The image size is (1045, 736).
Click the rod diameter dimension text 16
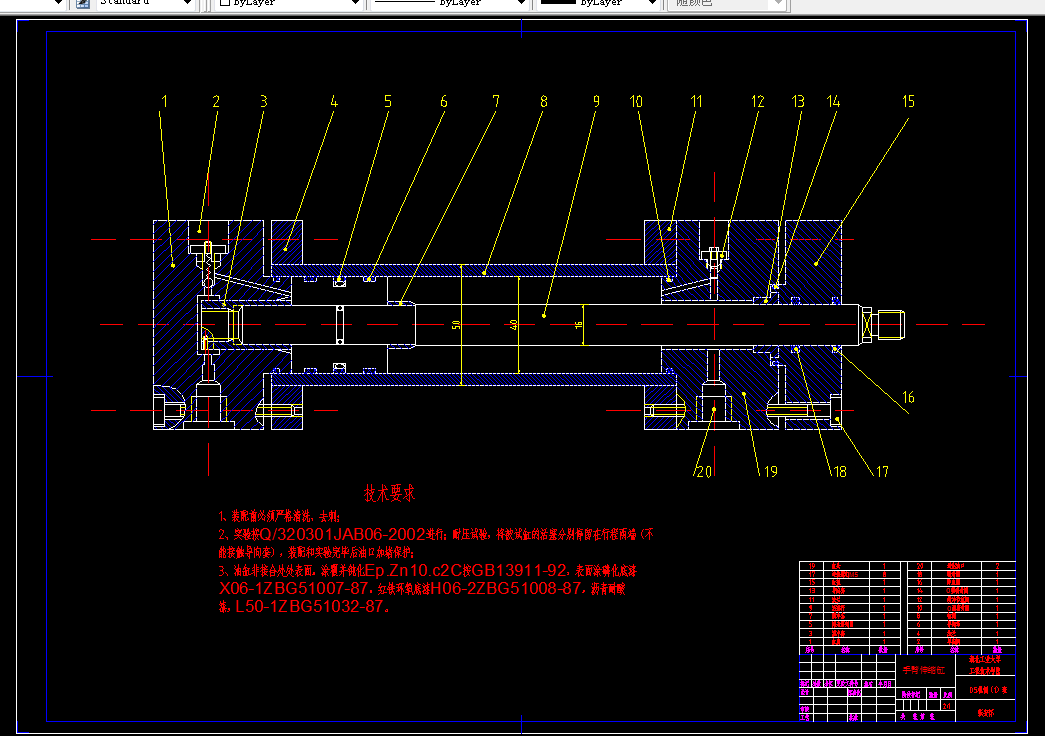click(x=578, y=325)
